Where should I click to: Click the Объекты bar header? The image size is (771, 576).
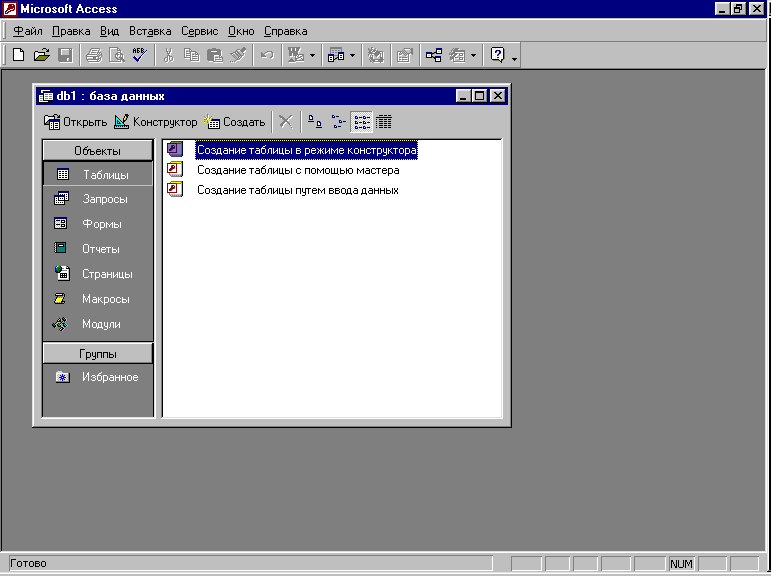pos(98,151)
